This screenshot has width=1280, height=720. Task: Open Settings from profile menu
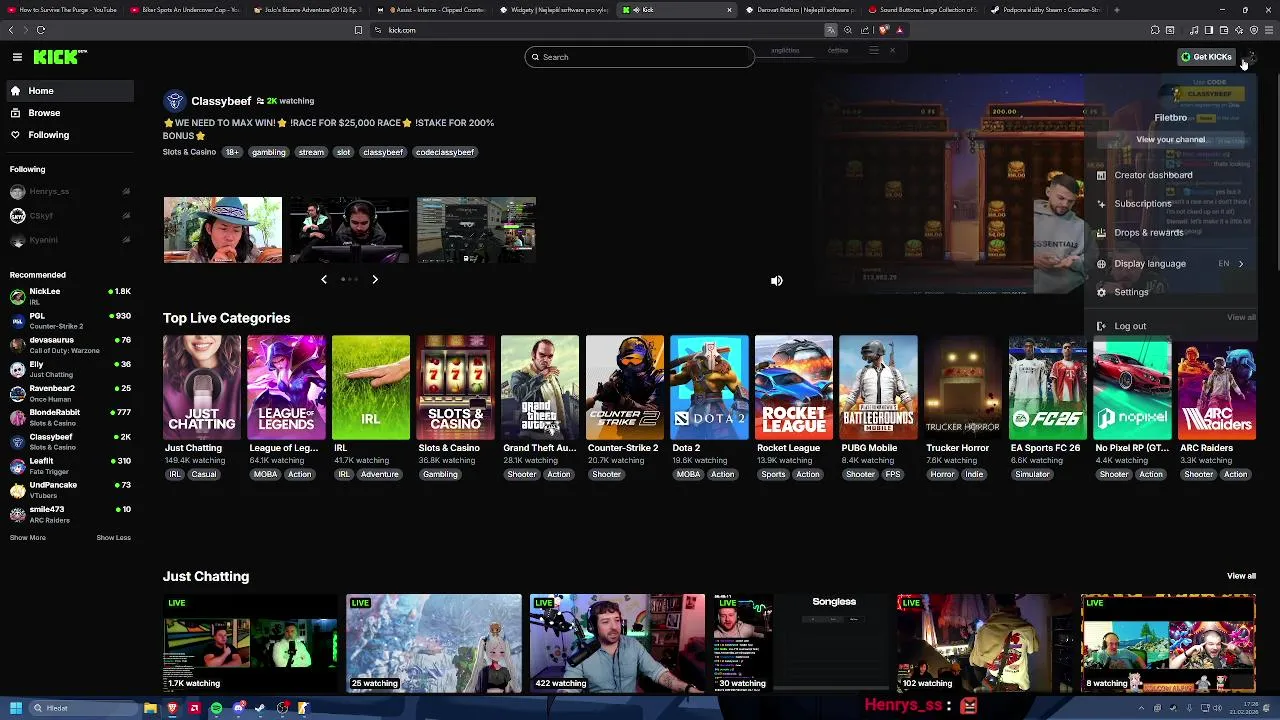click(1170, 292)
